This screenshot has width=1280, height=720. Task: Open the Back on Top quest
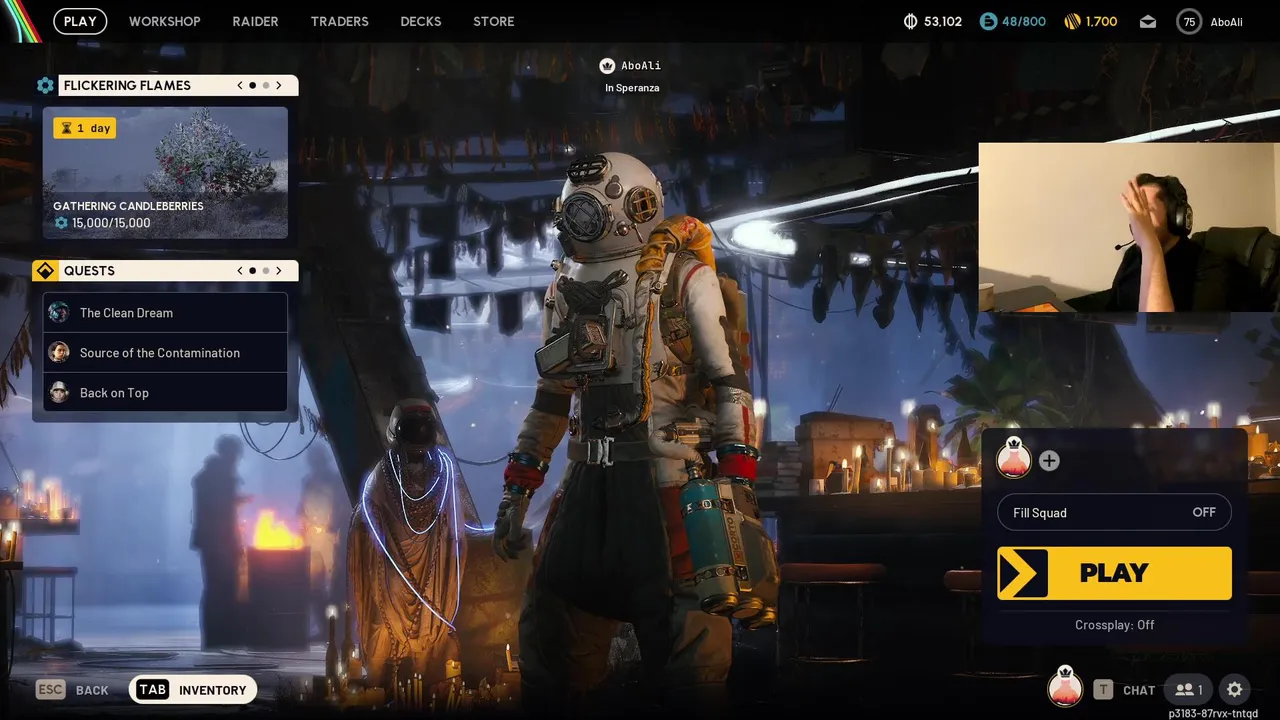click(165, 393)
